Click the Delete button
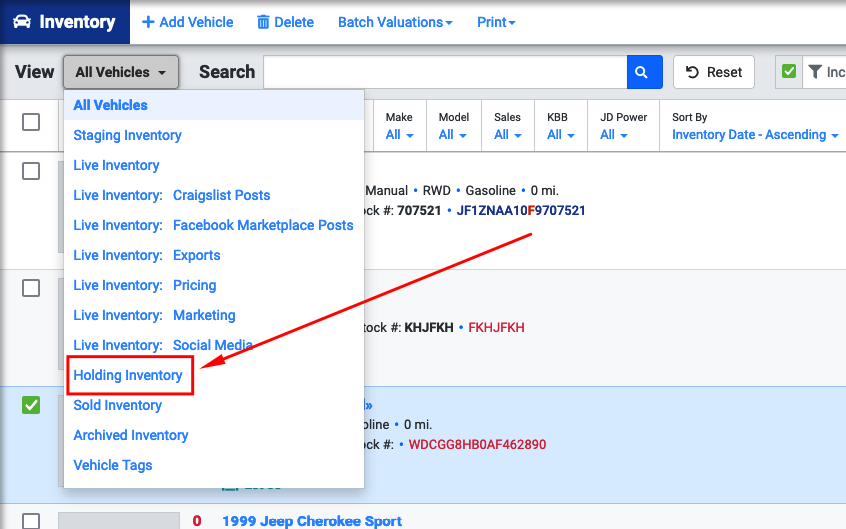Screen dimensions: 846x529 tap(285, 22)
